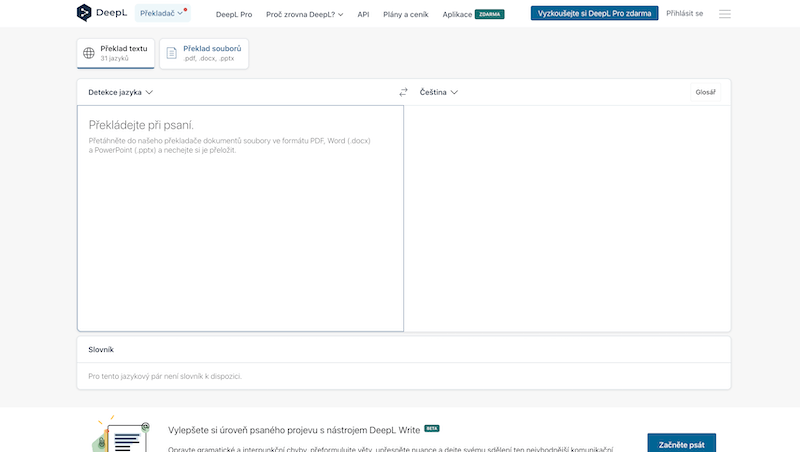
Task: Switch to the Překlad textu tab
Action: [x=116, y=54]
